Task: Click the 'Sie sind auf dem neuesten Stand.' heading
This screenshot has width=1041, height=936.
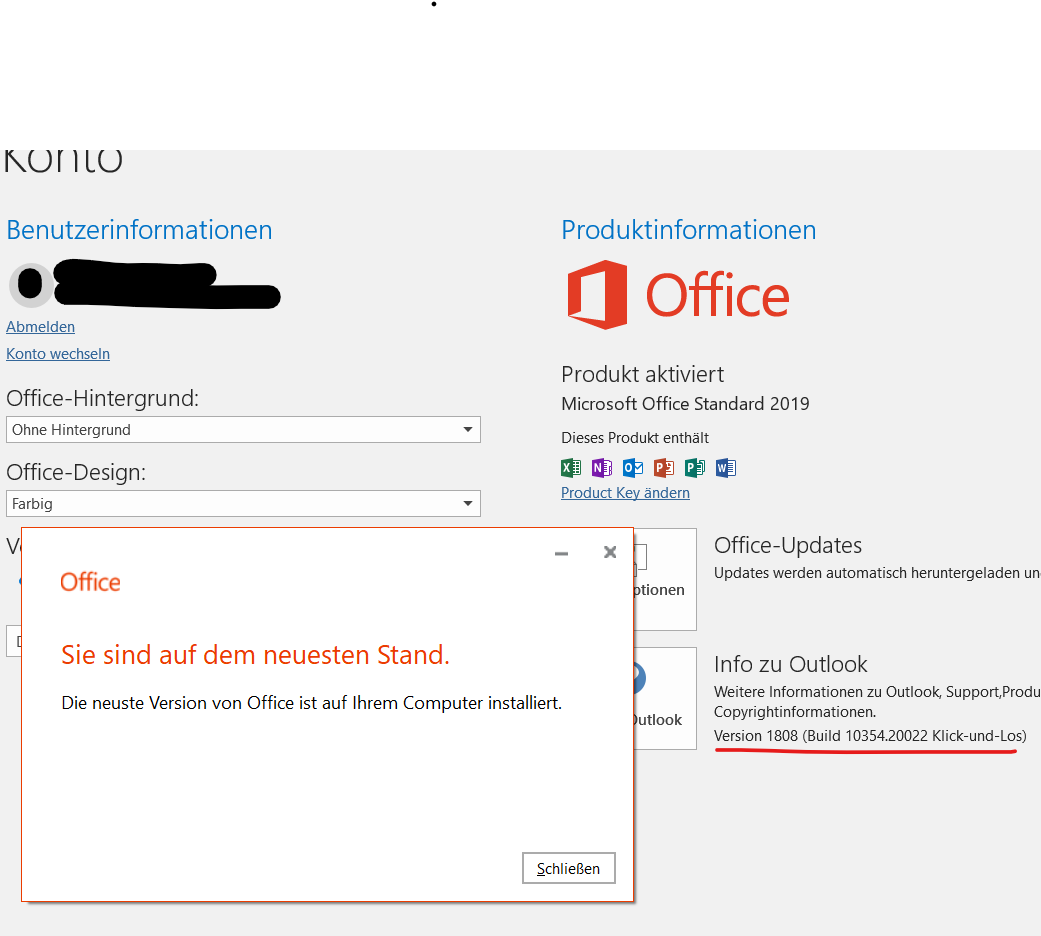Action: [x=256, y=655]
